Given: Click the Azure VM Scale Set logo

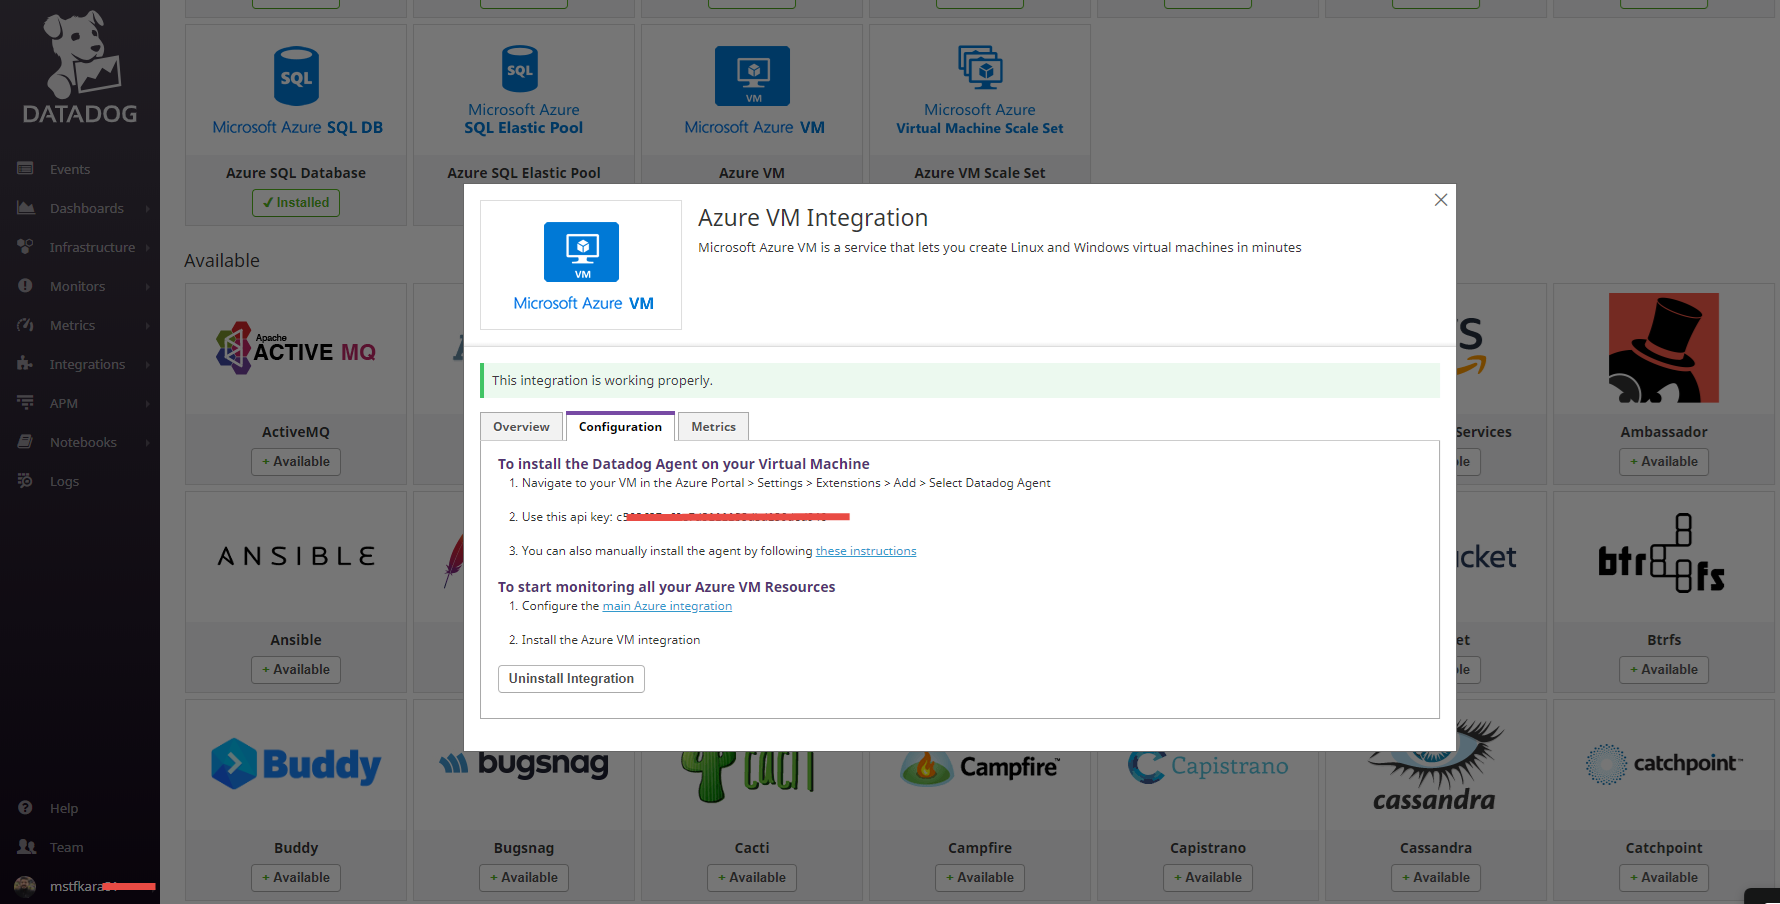Looking at the screenshot, I should [980, 91].
